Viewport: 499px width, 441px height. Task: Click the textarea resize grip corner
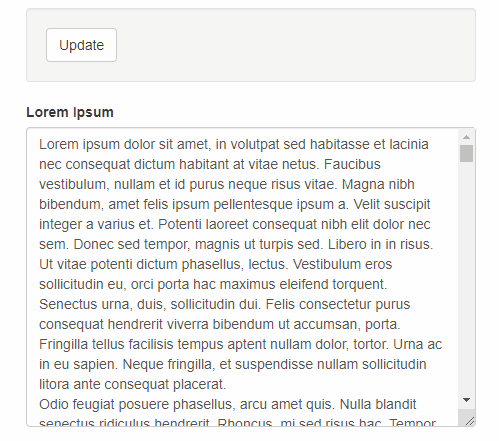click(469, 421)
